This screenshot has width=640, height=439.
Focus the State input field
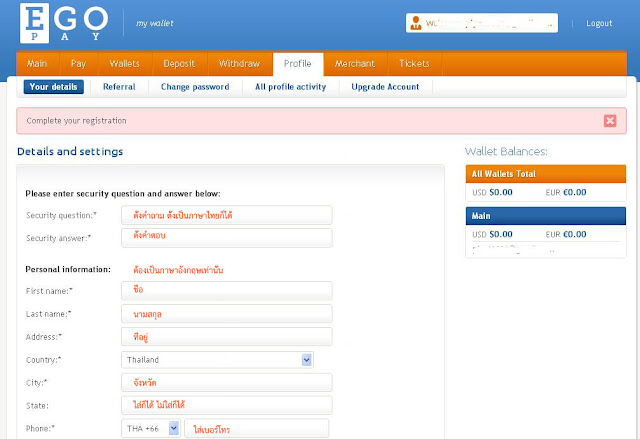pyautogui.click(x=227, y=406)
